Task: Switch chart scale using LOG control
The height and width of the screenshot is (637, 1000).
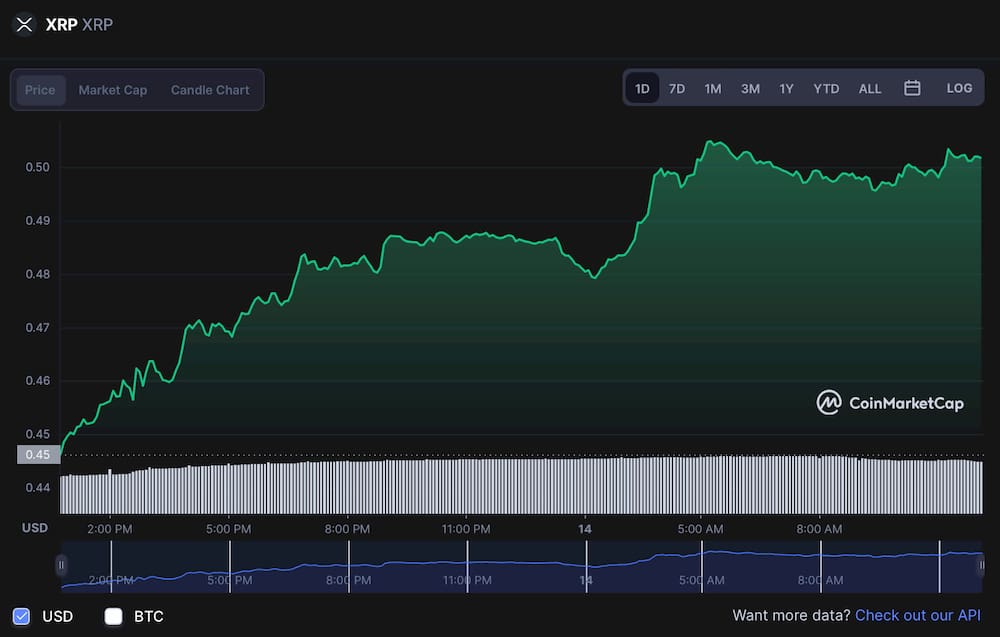Action: (959, 88)
